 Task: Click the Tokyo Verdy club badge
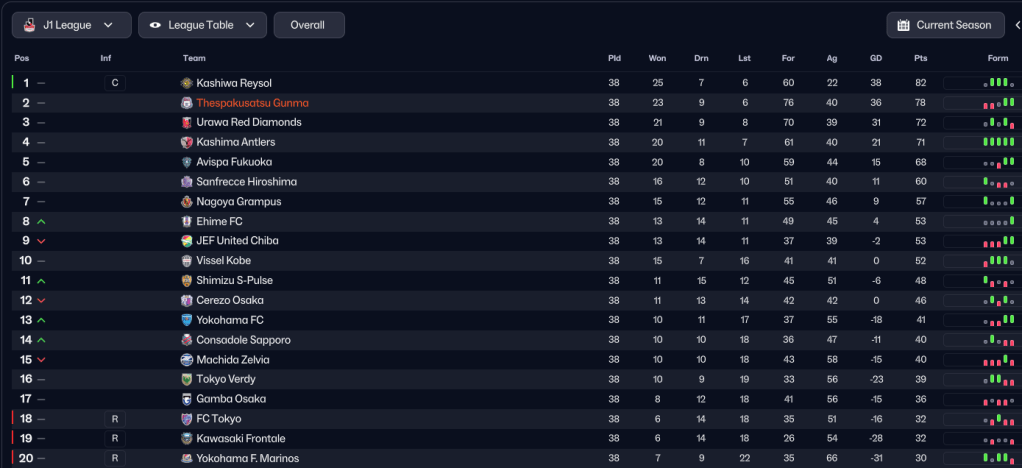[187, 379]
